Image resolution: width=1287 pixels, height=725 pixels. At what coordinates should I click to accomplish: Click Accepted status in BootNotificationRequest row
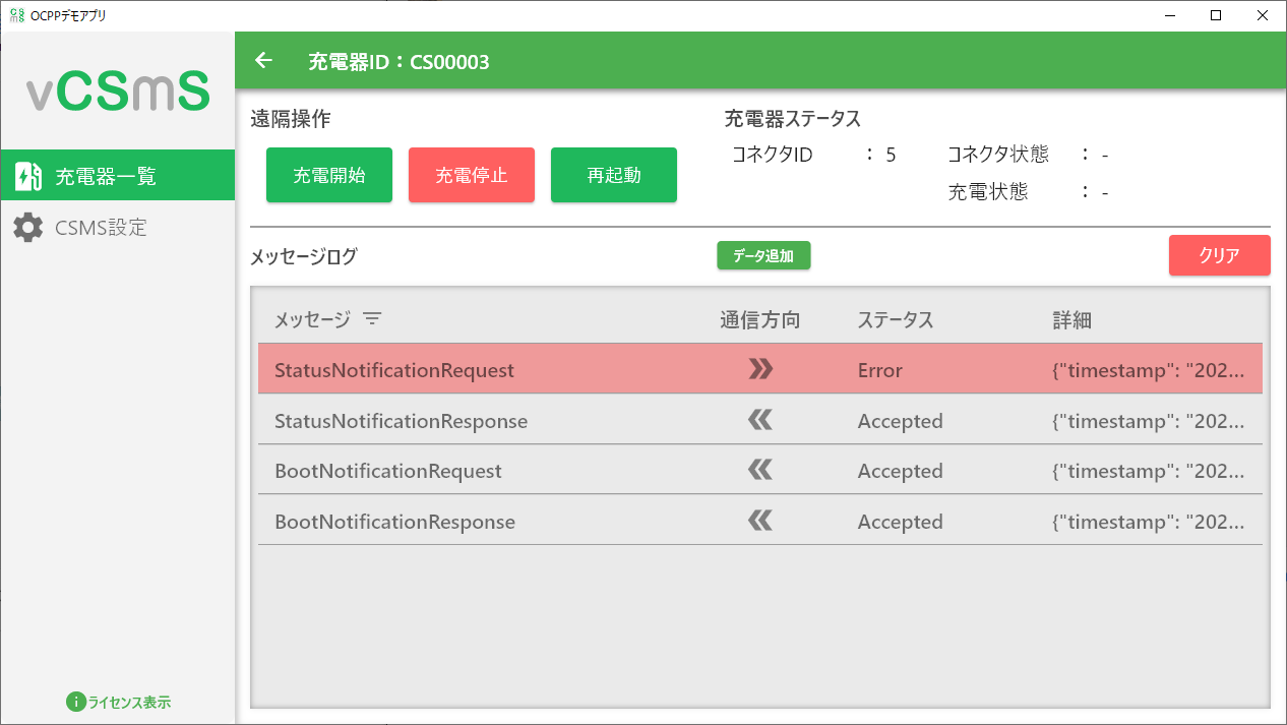[900, 471]
